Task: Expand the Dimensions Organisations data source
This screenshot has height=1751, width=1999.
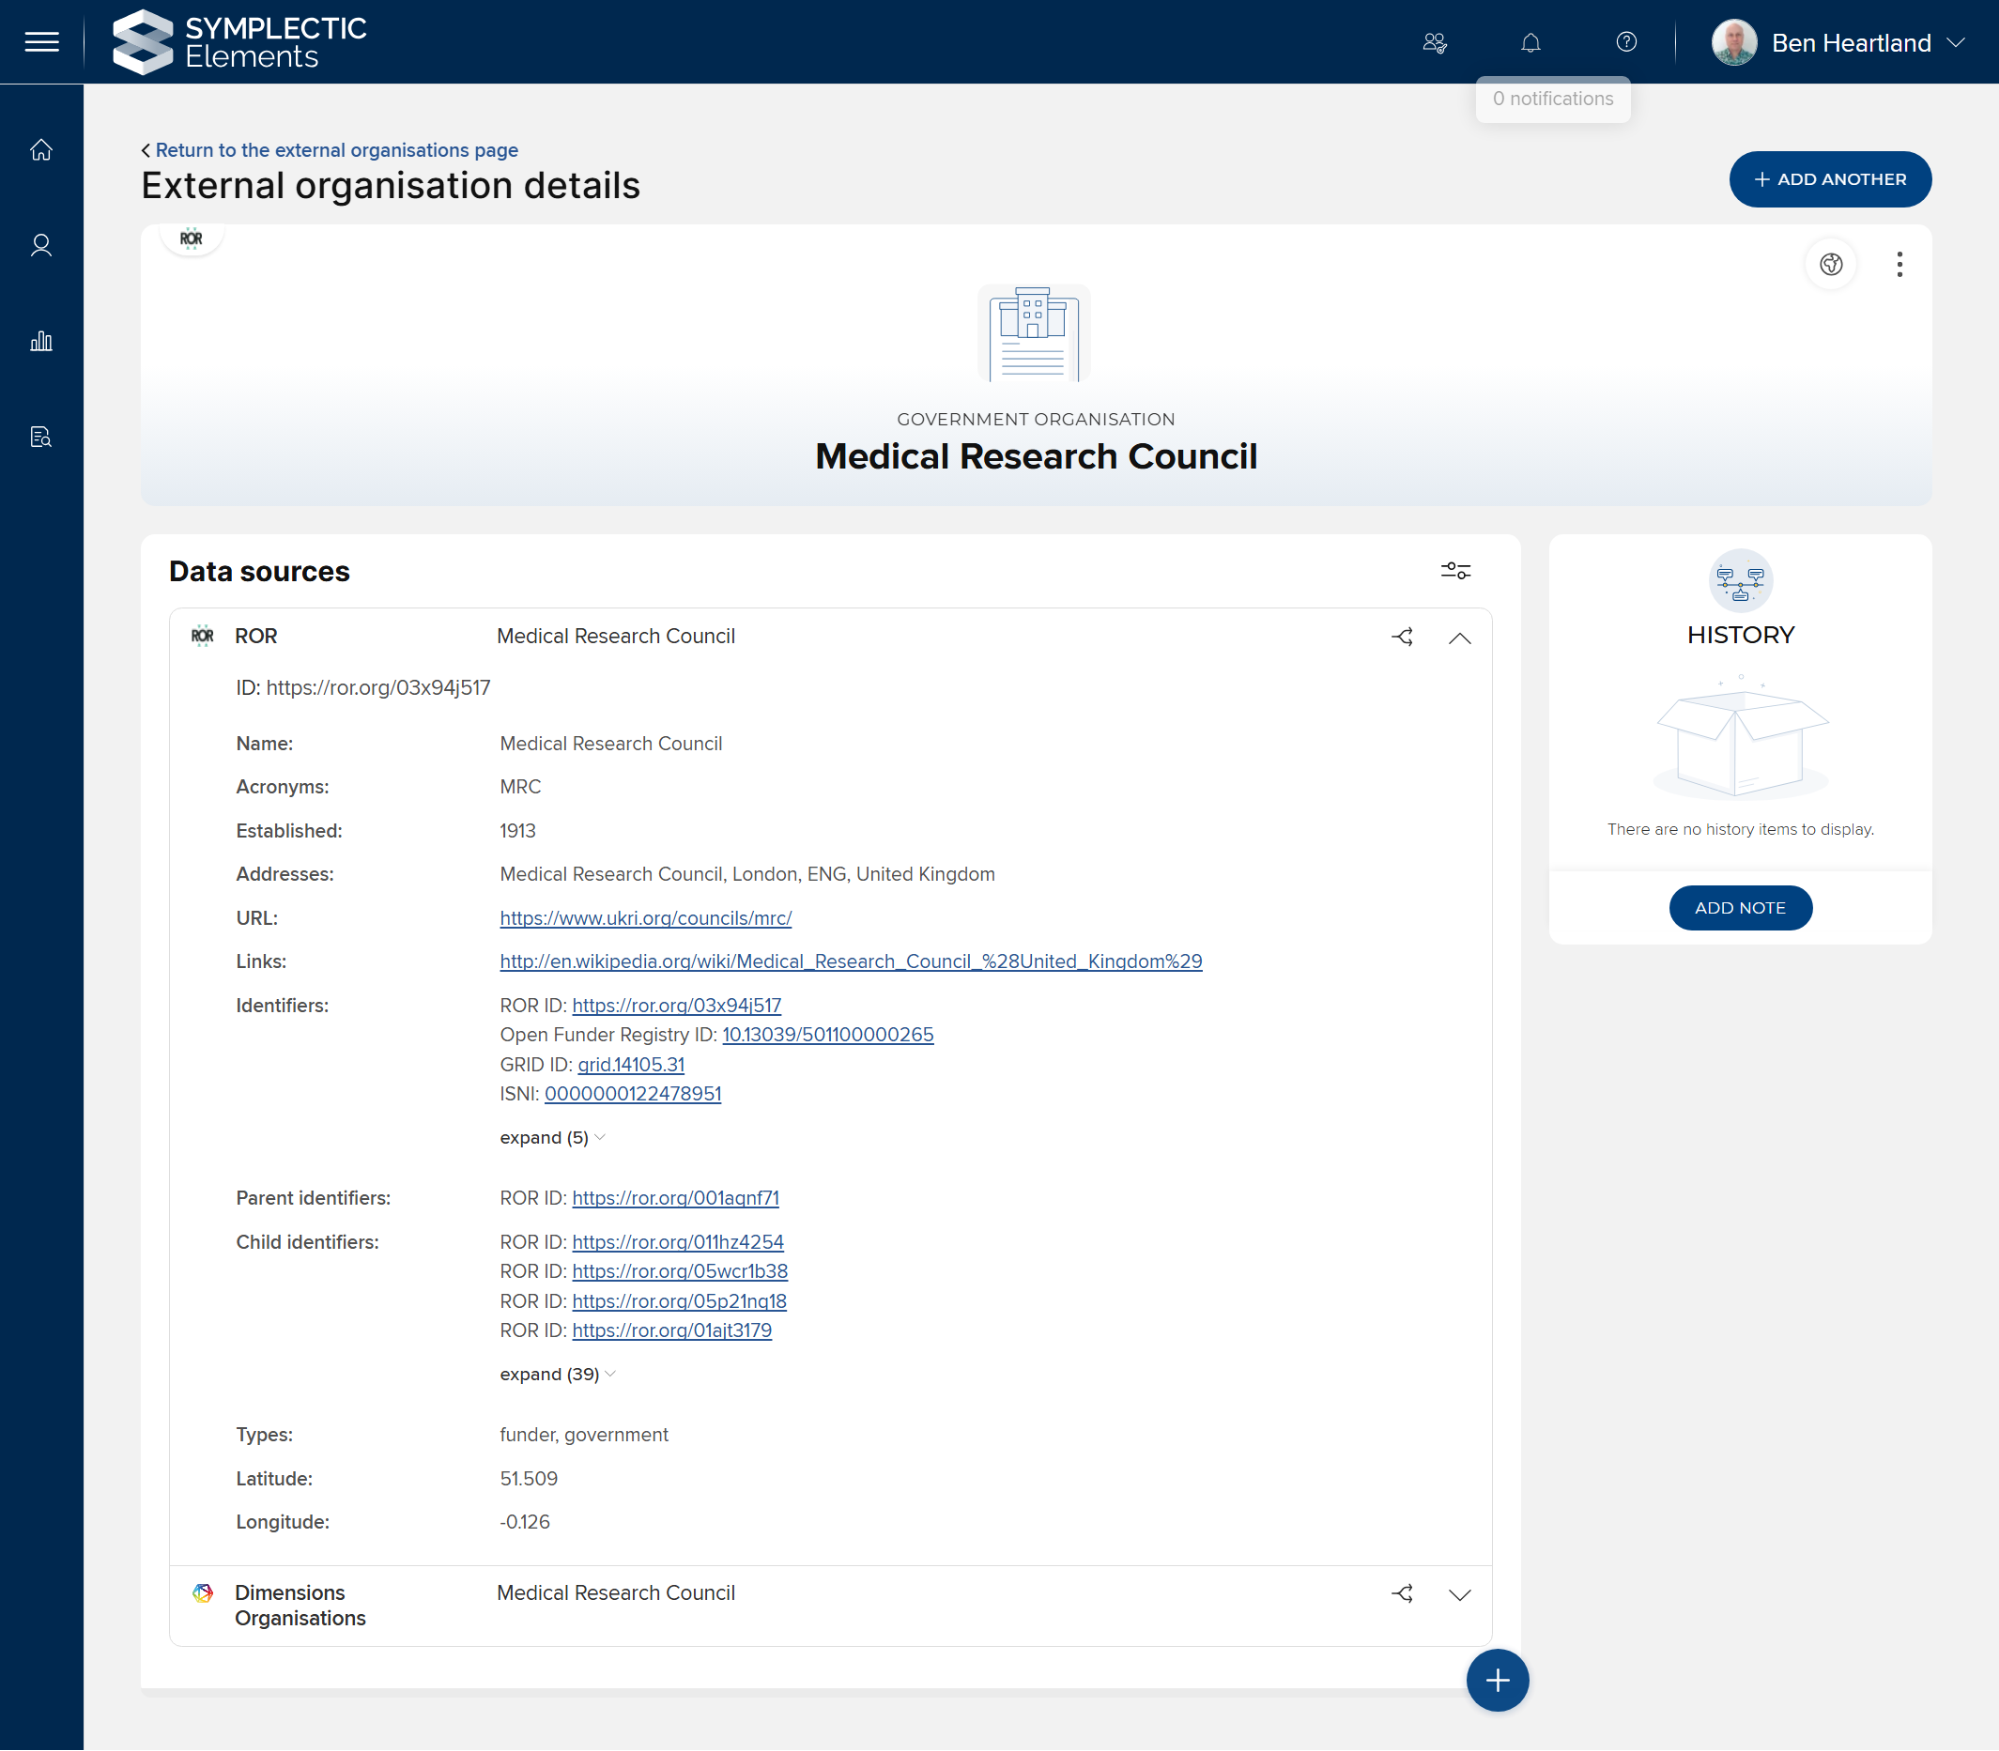Action: 1459,1595
